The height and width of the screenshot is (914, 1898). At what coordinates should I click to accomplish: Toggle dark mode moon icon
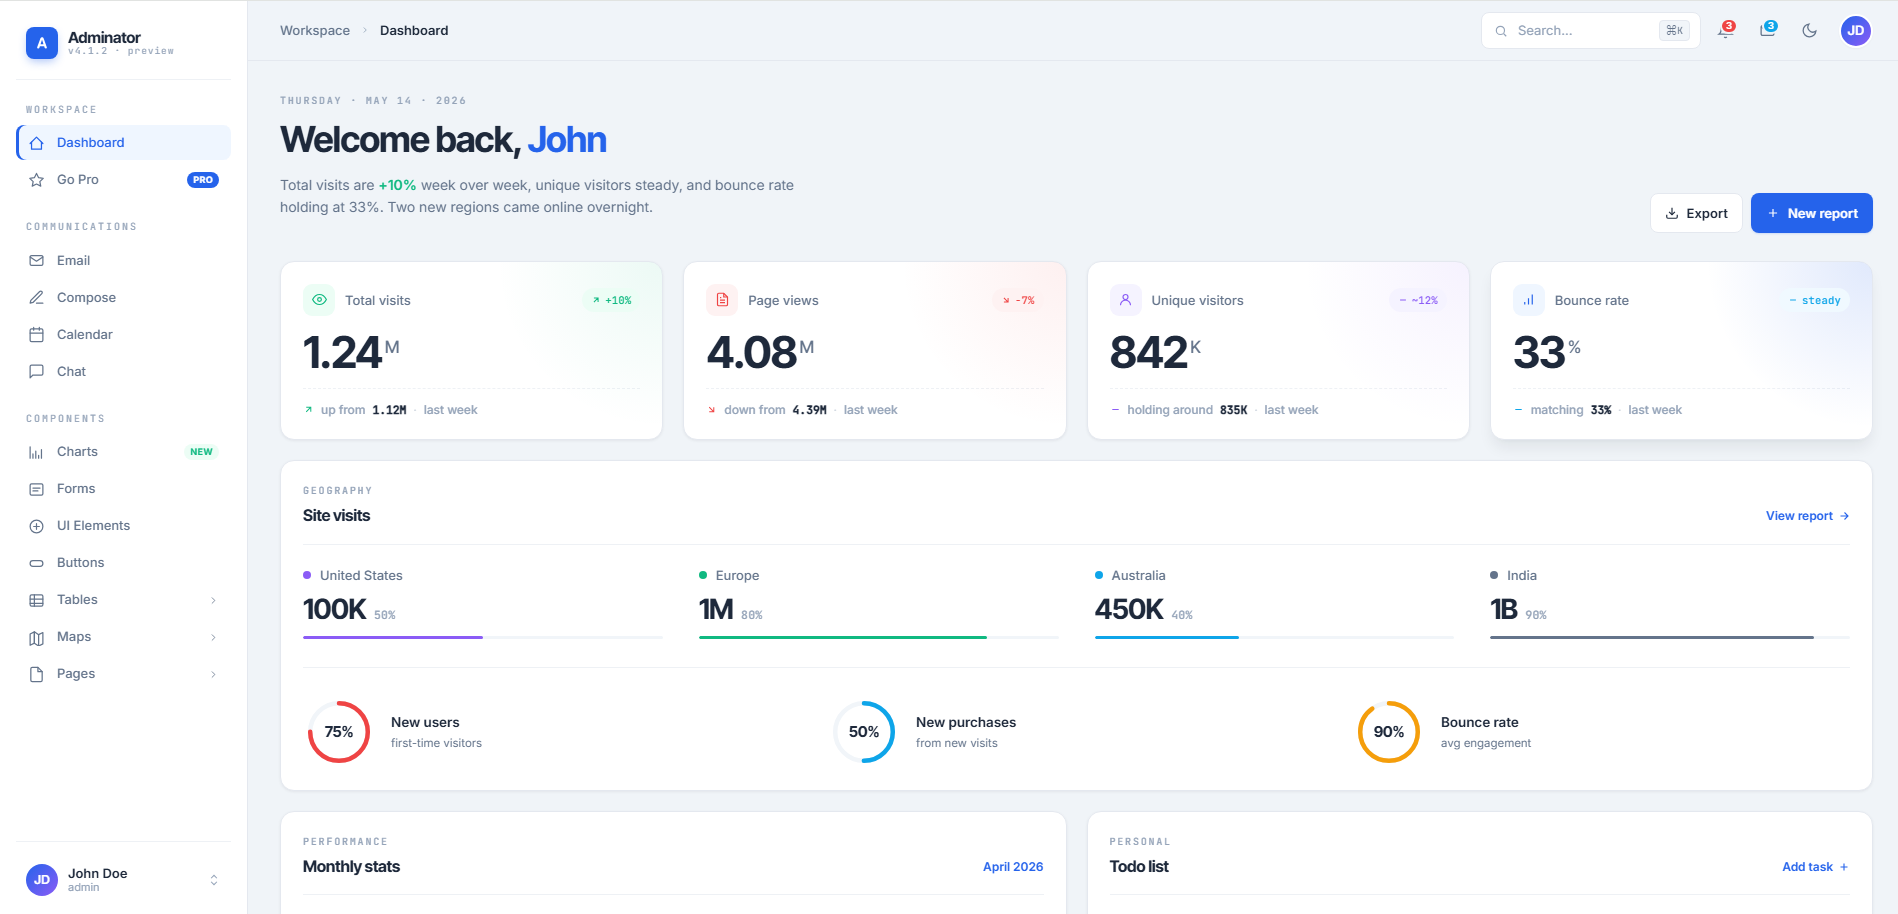tap(1810, 31)
